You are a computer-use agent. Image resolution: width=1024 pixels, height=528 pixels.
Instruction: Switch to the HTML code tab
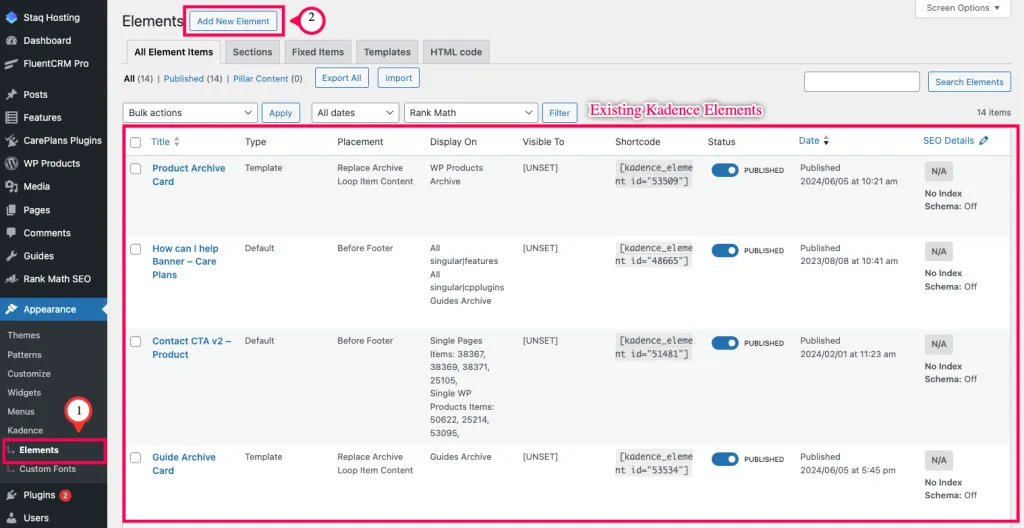(456, 52)
